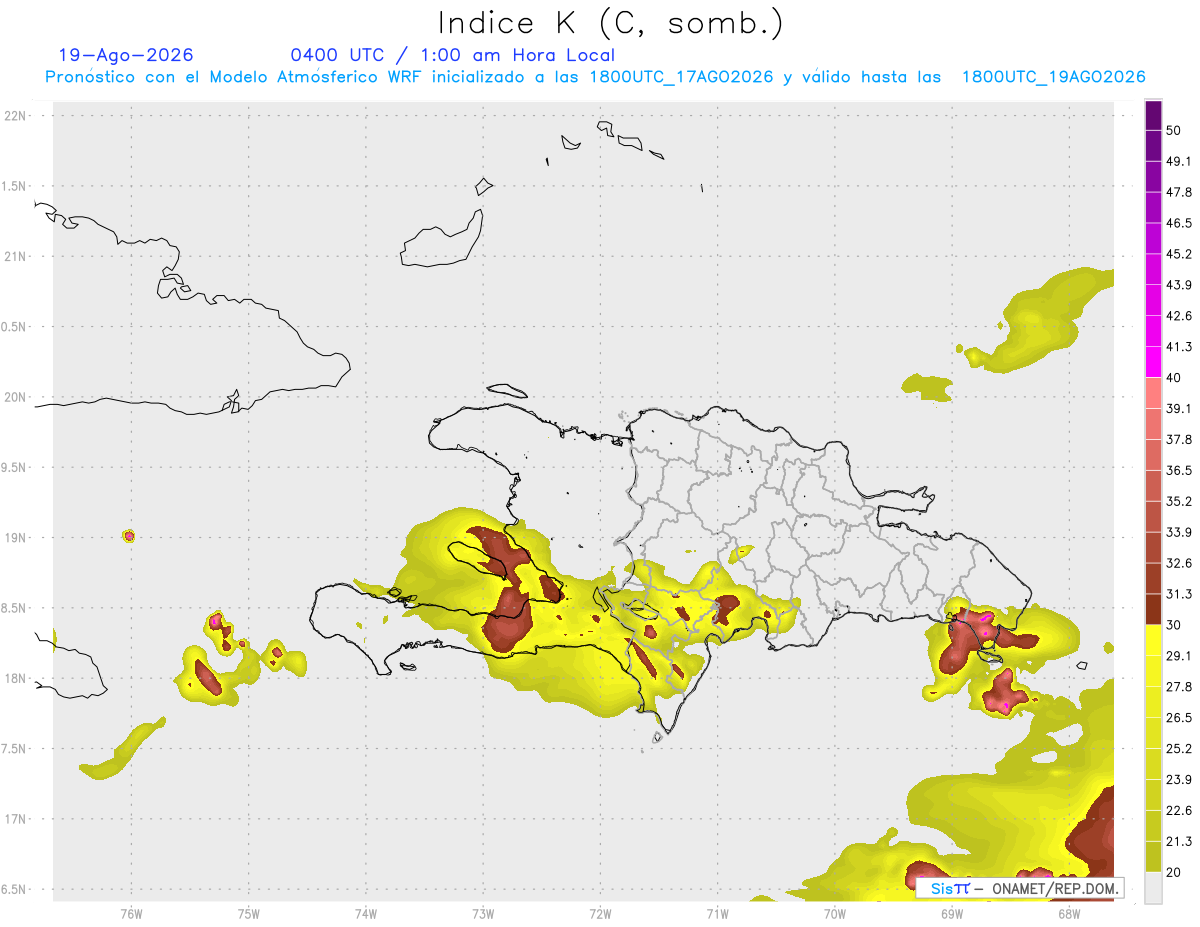The image size is (1200, 927).
Task: Click the "70W" longitude label
Action: (834, 914)
